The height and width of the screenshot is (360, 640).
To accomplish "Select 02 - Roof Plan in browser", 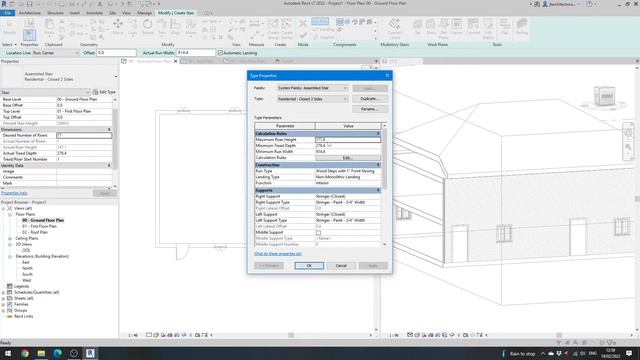I will pos(35,232).
